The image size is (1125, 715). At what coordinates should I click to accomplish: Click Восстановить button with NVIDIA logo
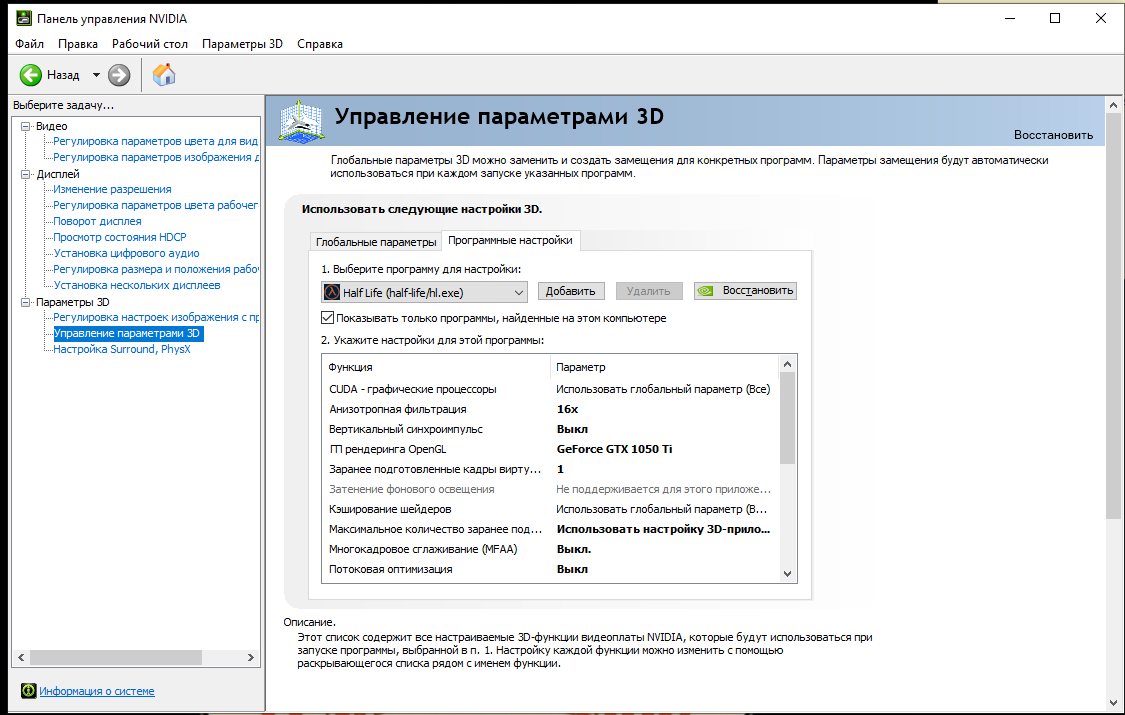pos(745,290)
